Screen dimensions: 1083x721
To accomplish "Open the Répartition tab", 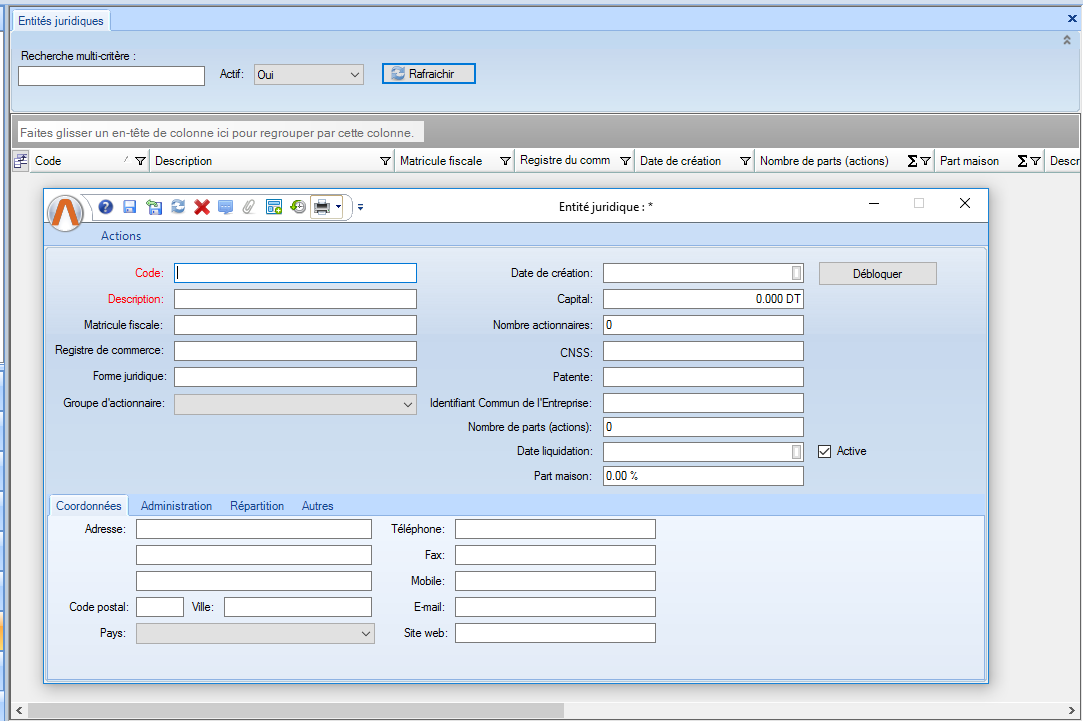I will point(257,506).
